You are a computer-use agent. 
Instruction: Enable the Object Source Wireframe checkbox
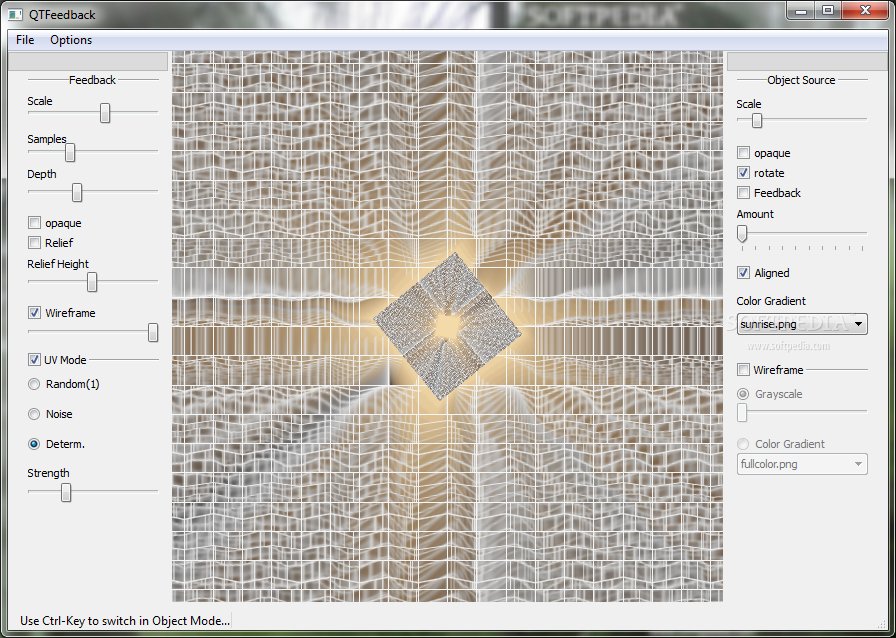coord(743,370)
